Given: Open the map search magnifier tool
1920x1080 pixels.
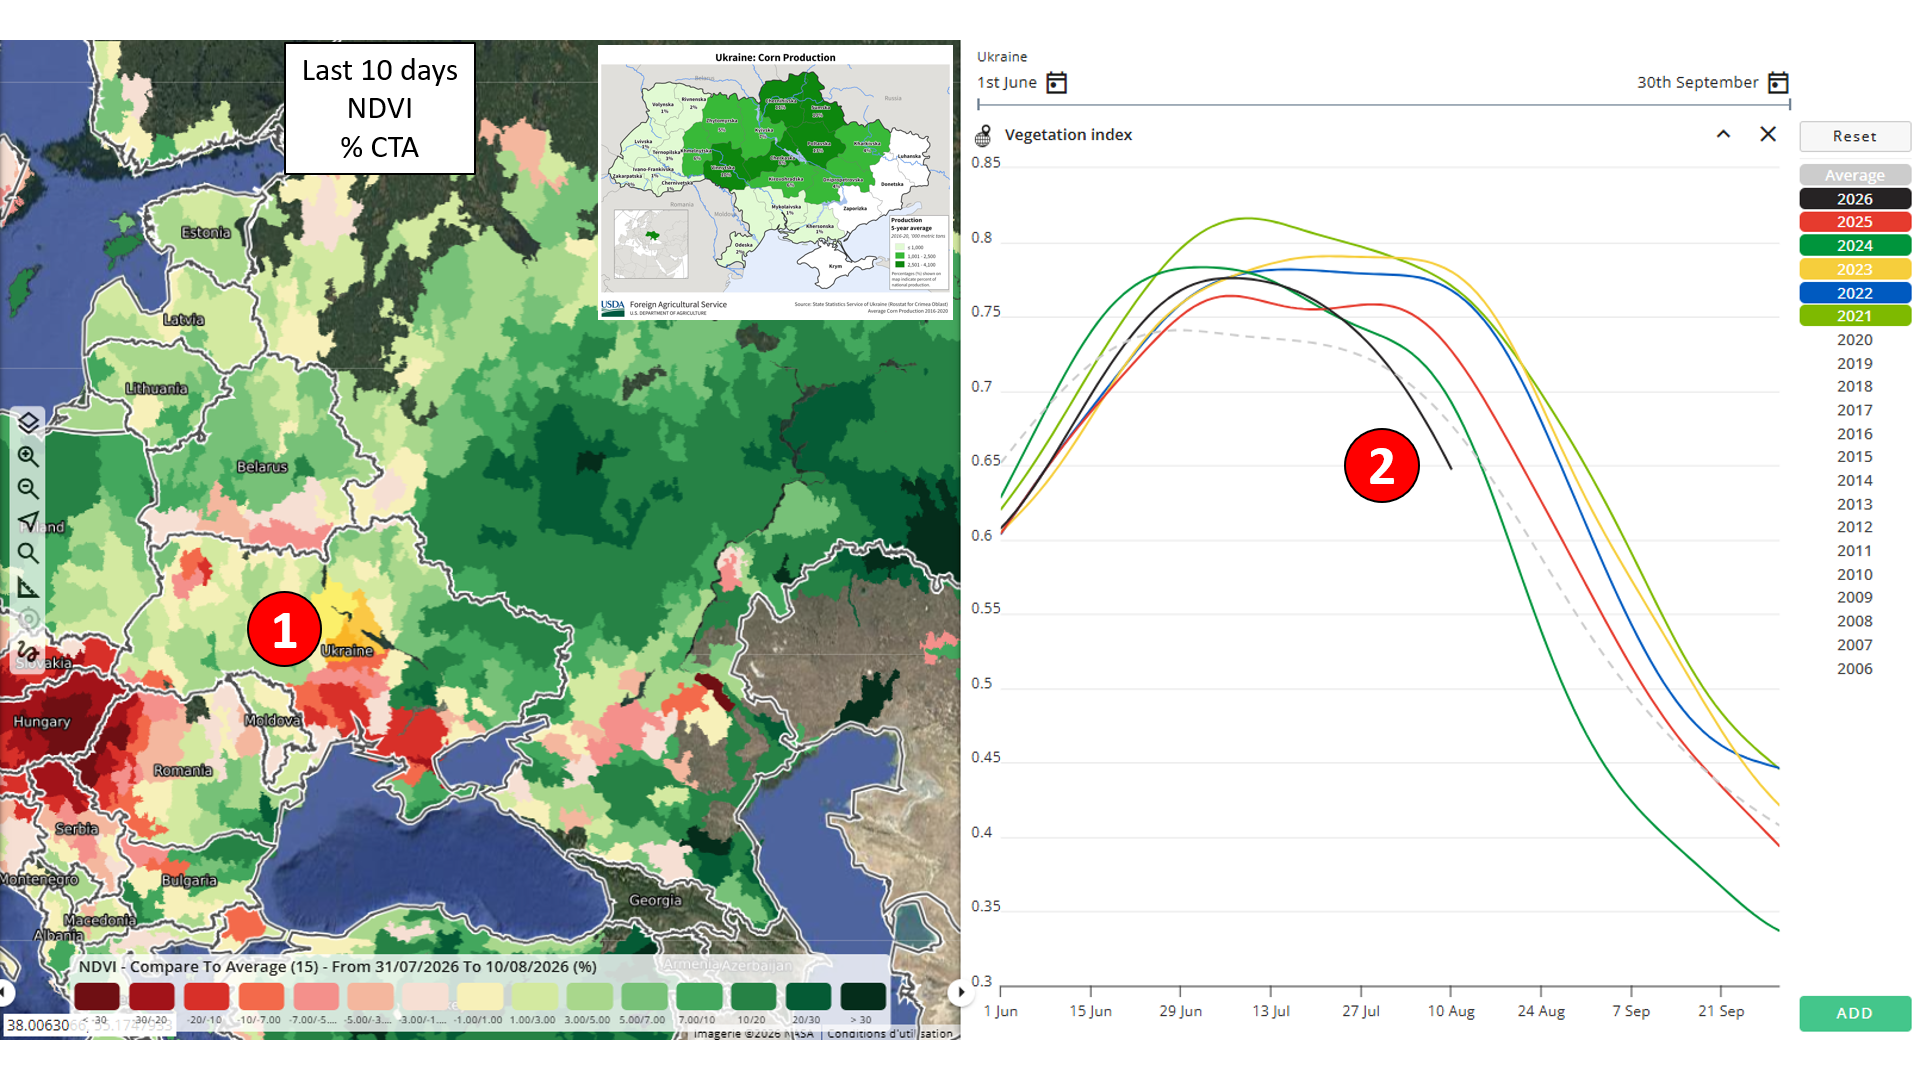Looking at the screenshot, I should 28,553.
